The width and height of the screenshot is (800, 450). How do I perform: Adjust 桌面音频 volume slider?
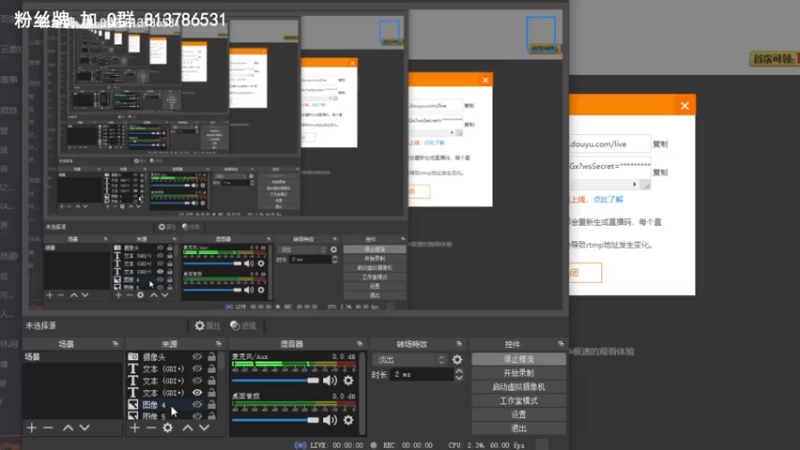coord(276,420)
